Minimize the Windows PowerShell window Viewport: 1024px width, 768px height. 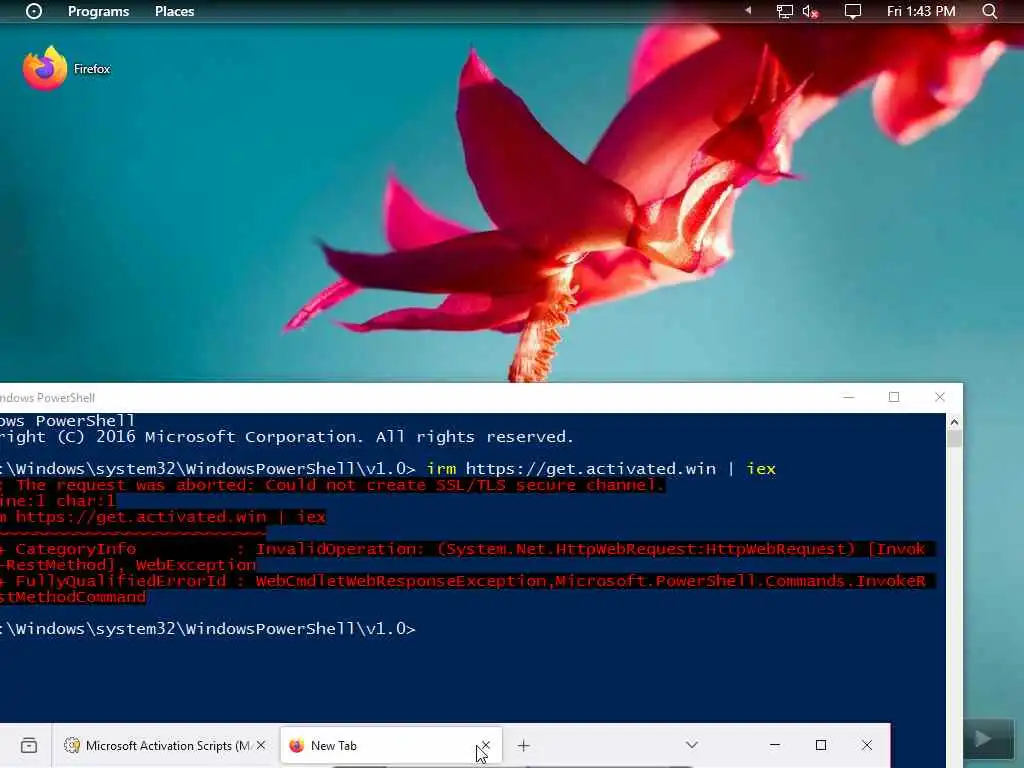point(848,397)
